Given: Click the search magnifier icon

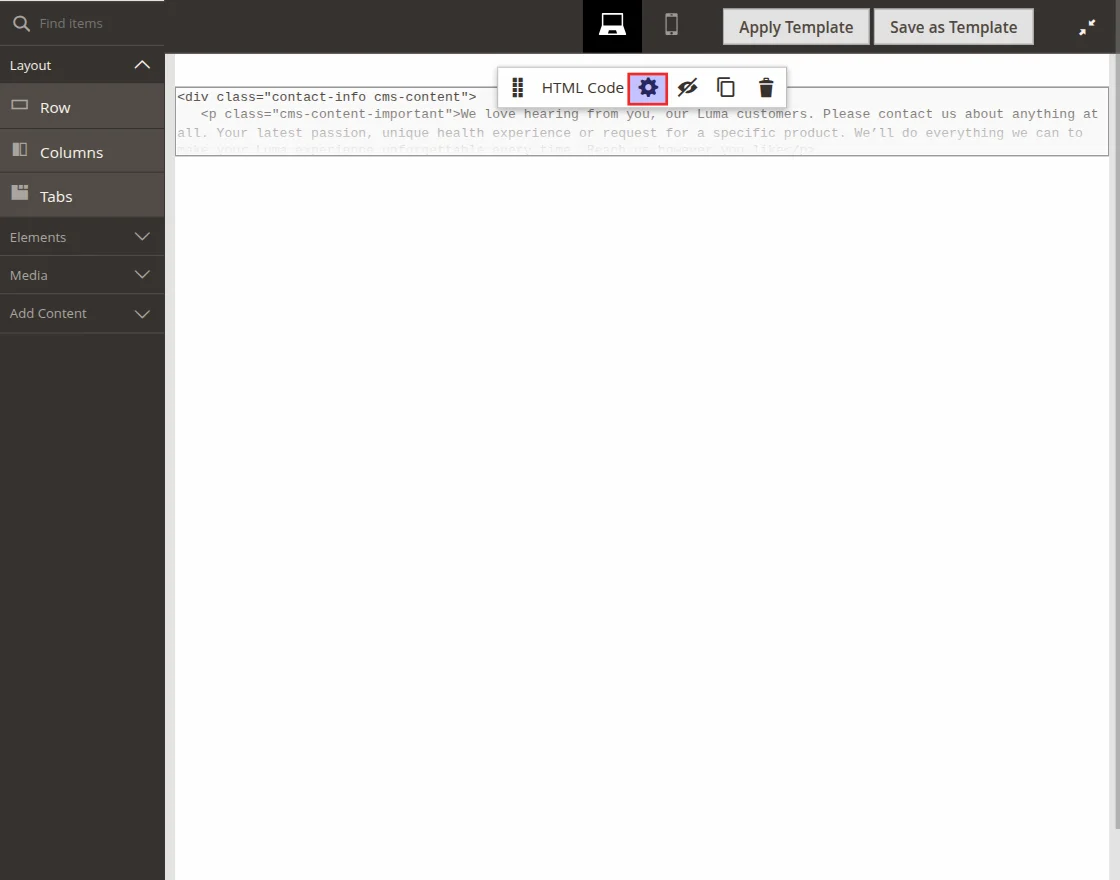Looking at the screenshot, I should pos(21,23).
